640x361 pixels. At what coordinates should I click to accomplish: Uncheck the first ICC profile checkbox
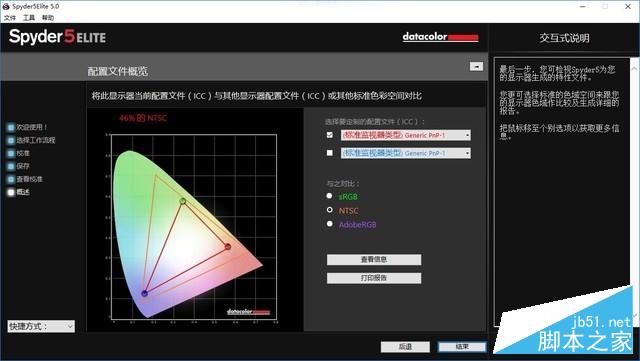(x=330, y=135)
